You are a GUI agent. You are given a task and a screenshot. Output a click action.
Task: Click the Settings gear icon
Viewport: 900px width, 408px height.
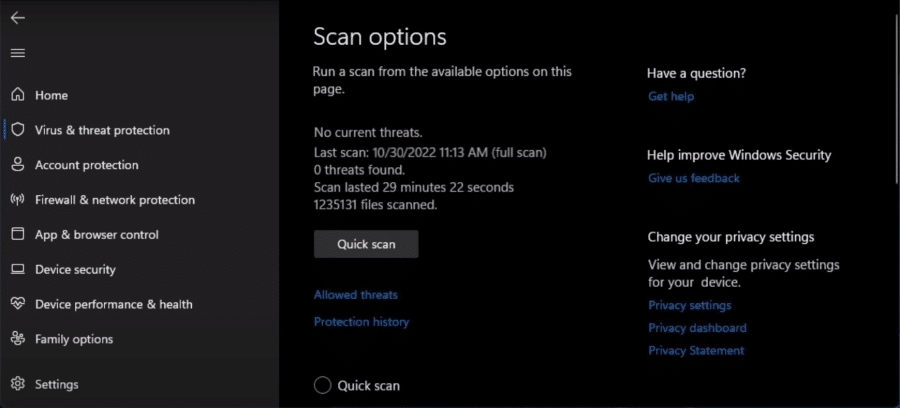click(18, 384)
